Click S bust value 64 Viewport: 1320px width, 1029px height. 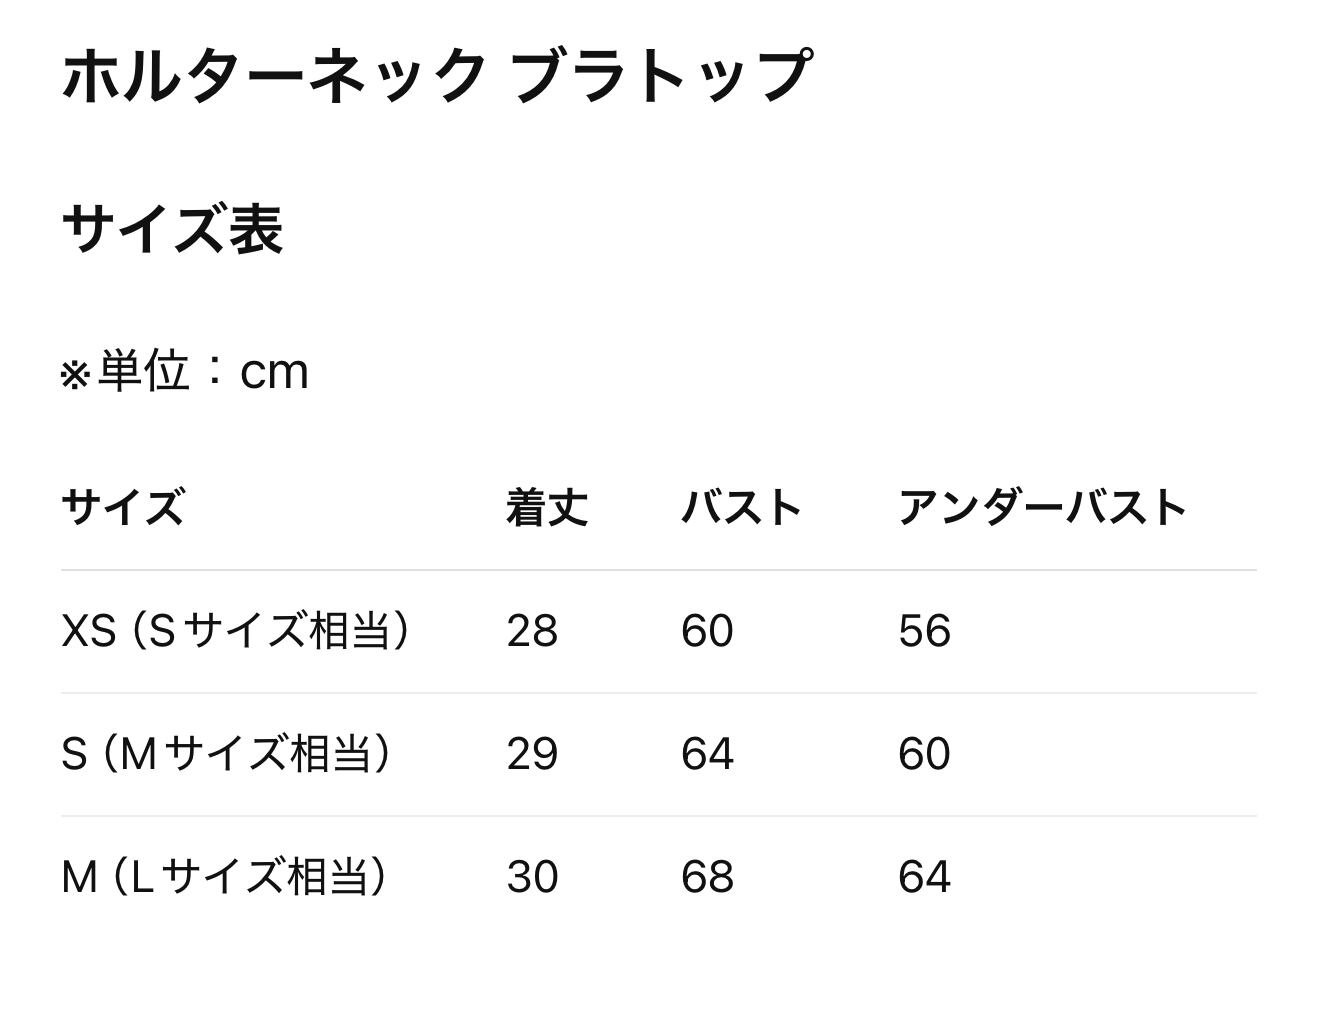[707, 754]
